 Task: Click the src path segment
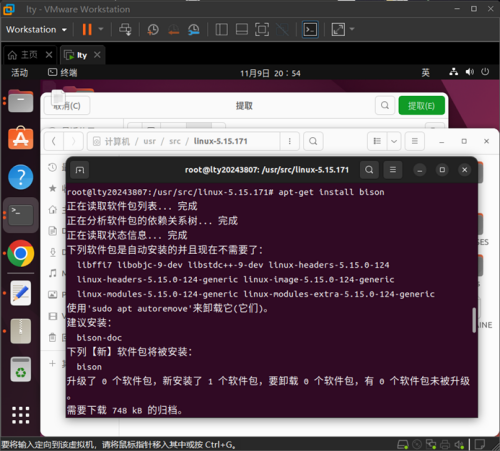[175, 141]
